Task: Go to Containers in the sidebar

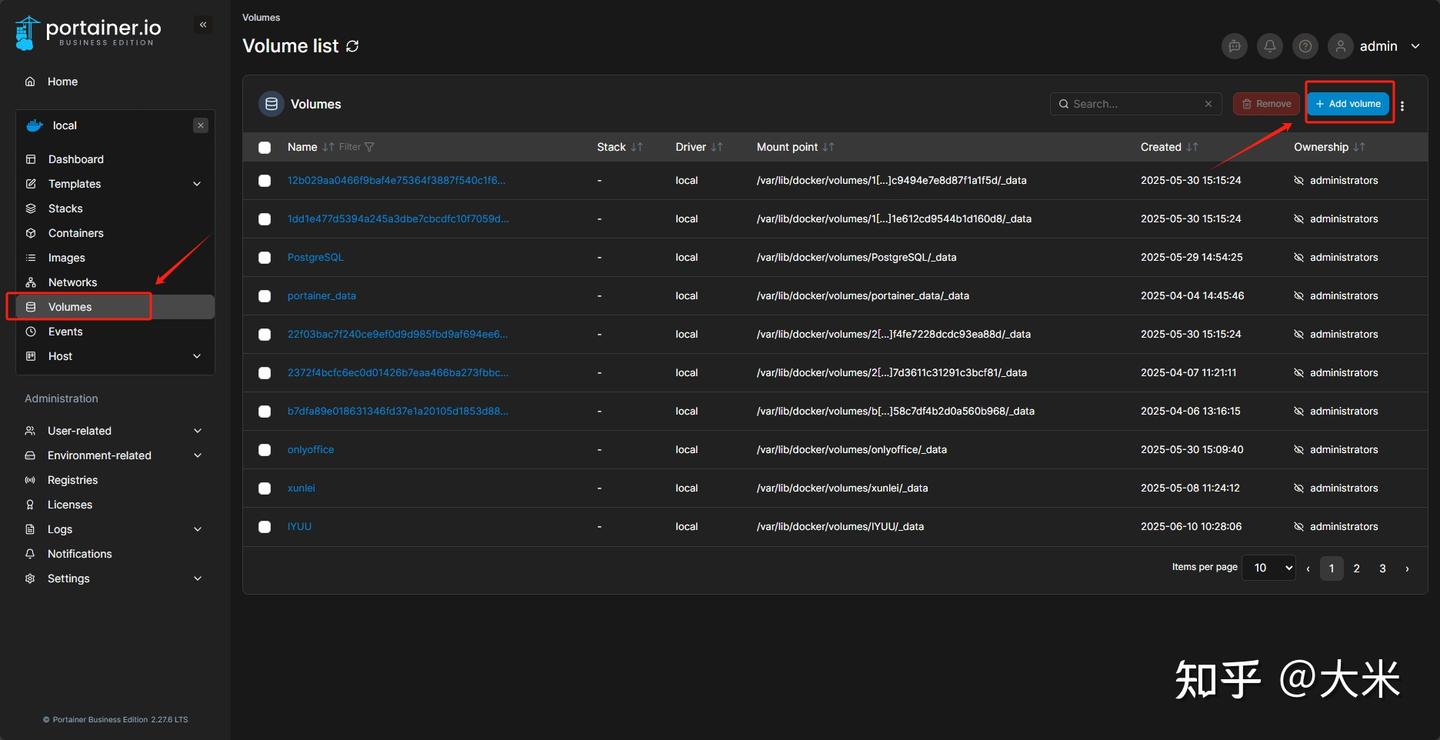Action: (76, 233)
